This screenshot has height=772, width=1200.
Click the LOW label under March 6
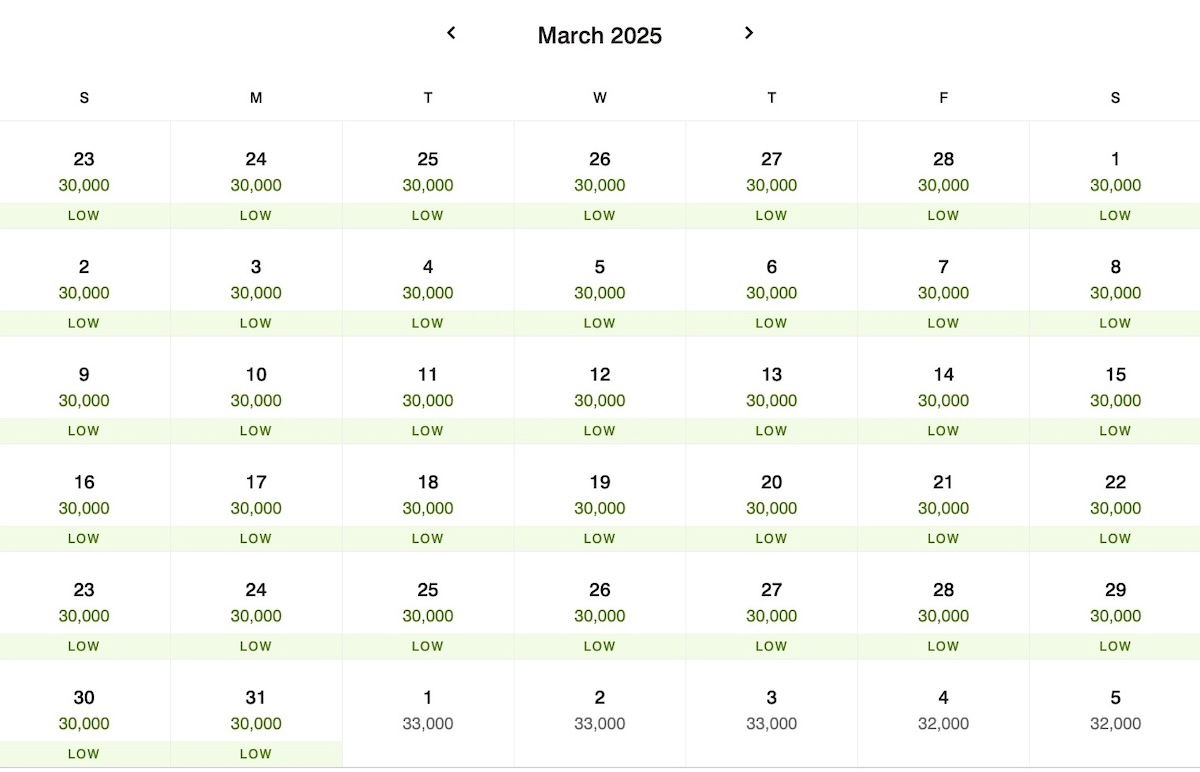click(x=771, y=323)
